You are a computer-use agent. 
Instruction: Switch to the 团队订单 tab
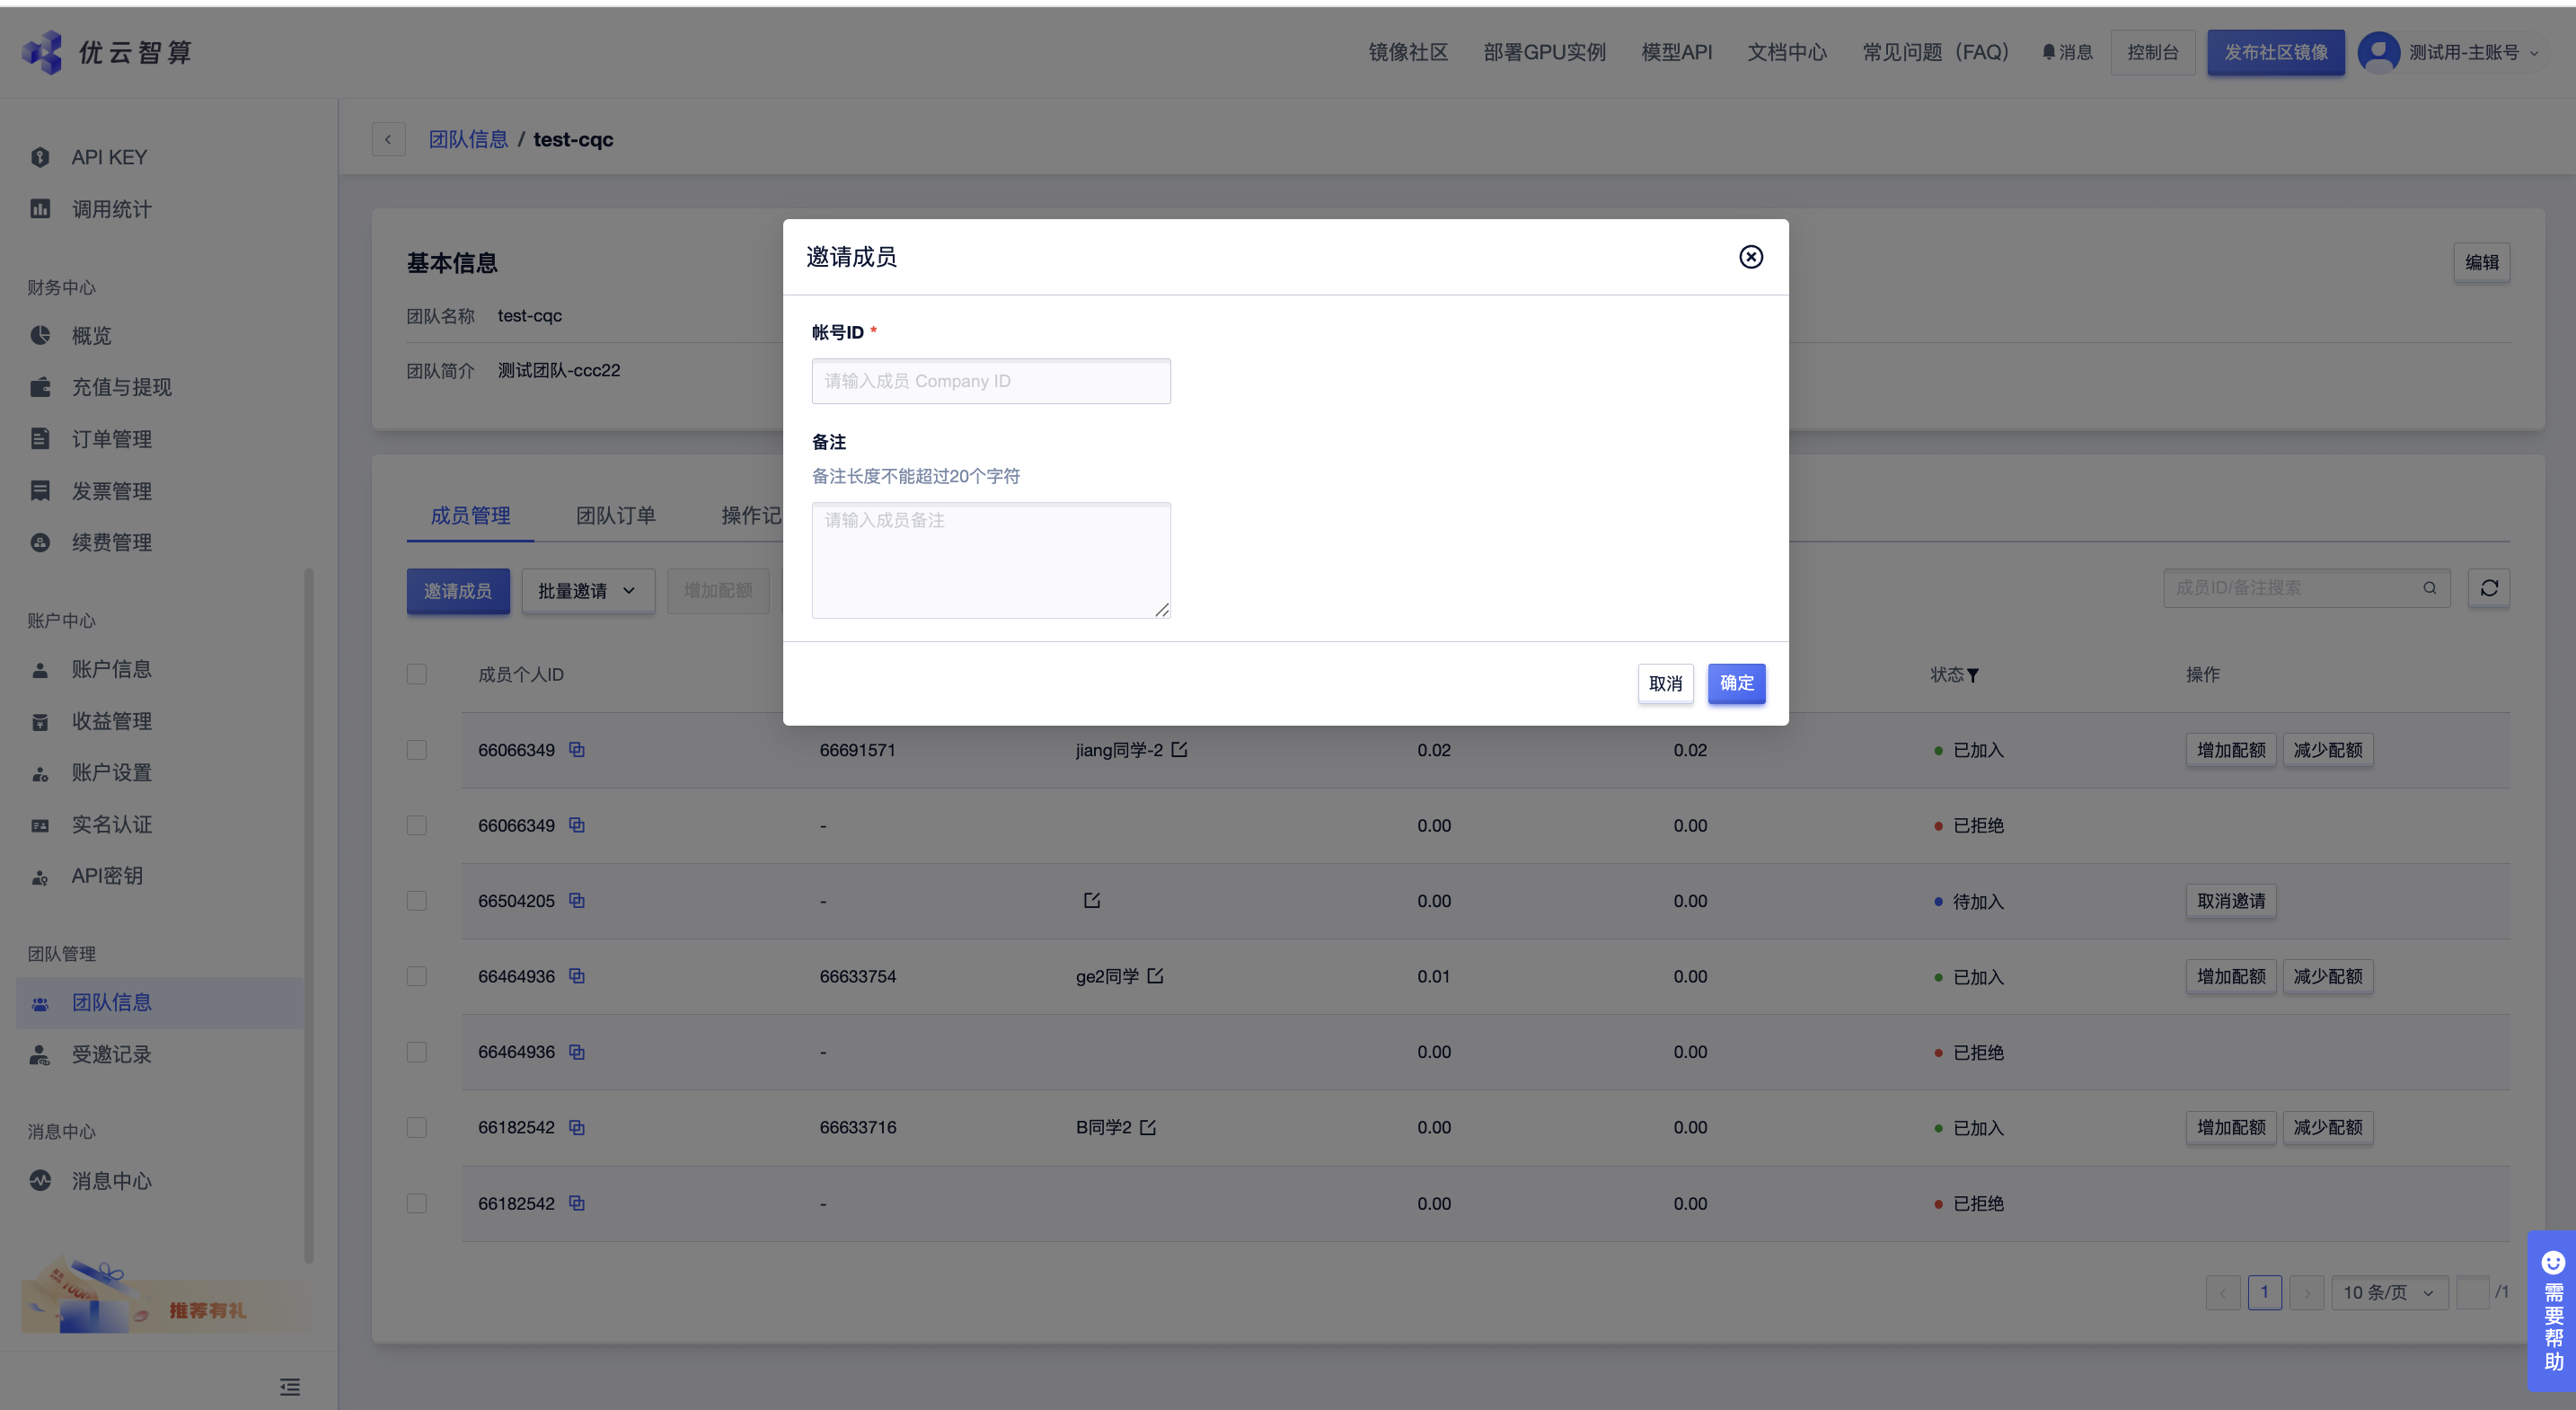point(615,515)
